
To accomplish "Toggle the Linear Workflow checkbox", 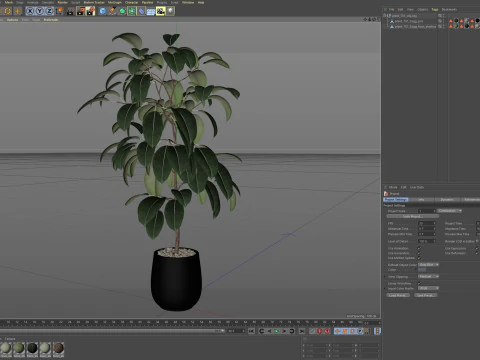I will coord(419,283).
